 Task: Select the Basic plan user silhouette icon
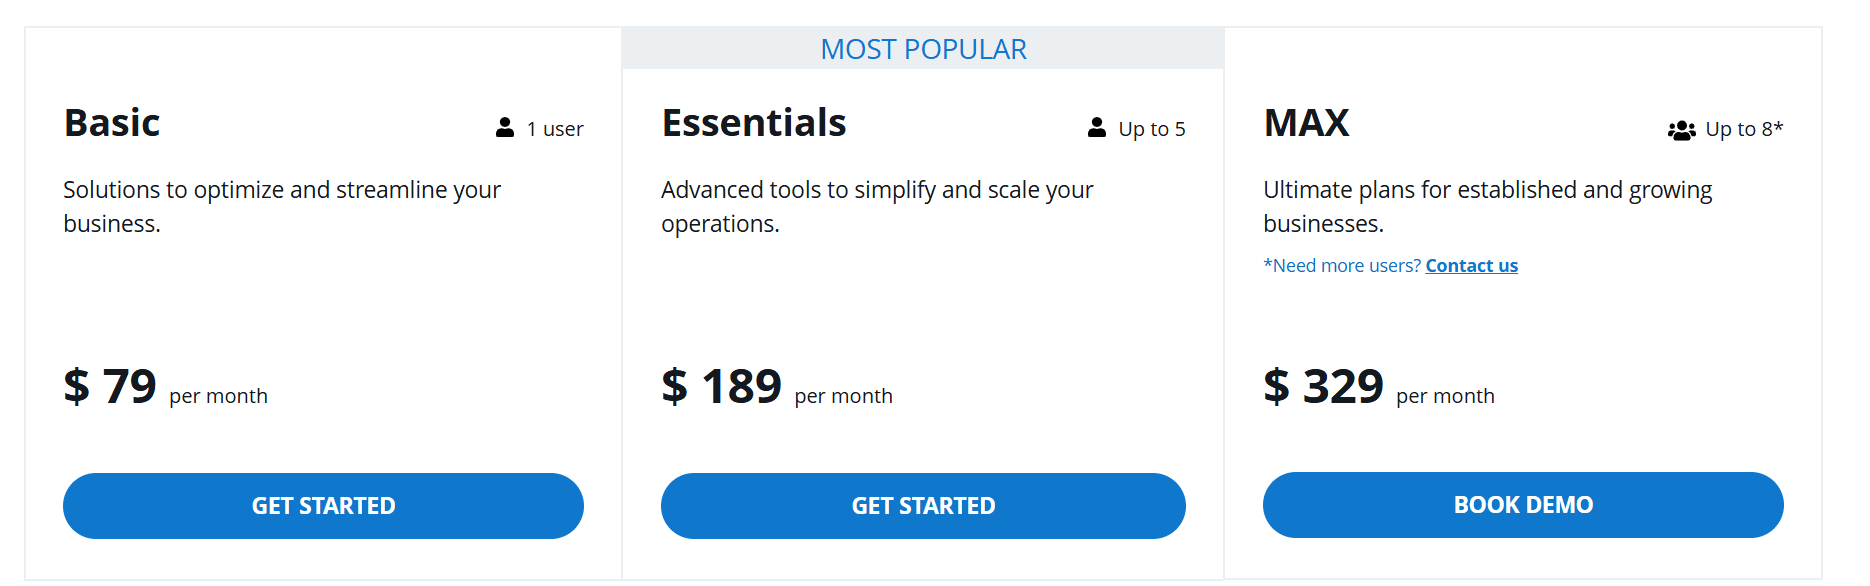point(503,126)
